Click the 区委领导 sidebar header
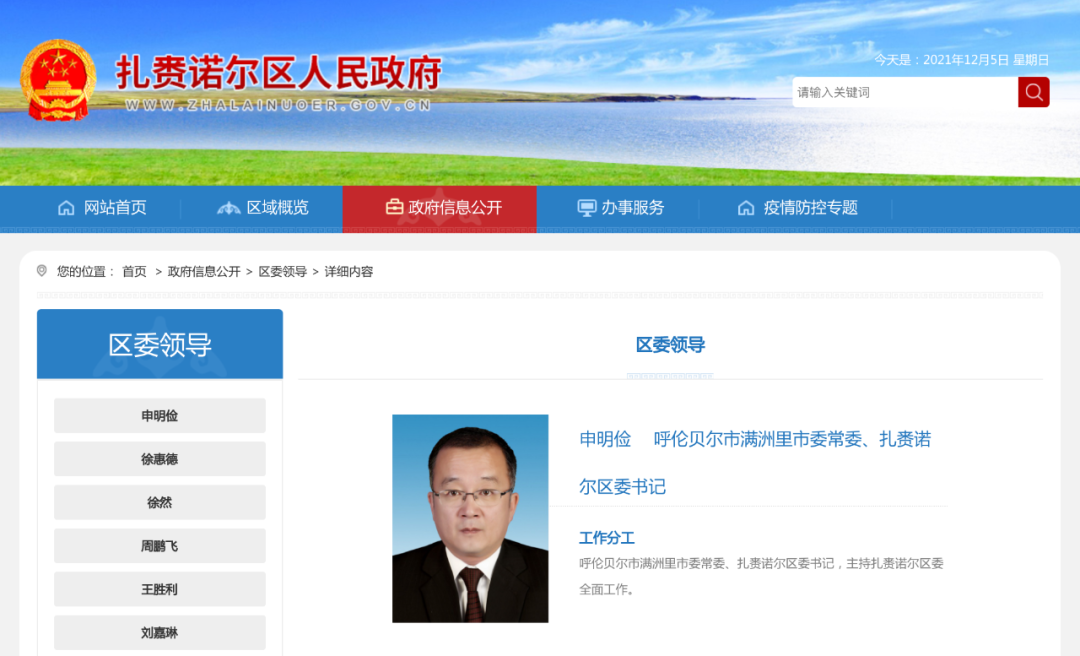This screenshot has width=1080, height=656. [x=160, y=344]
